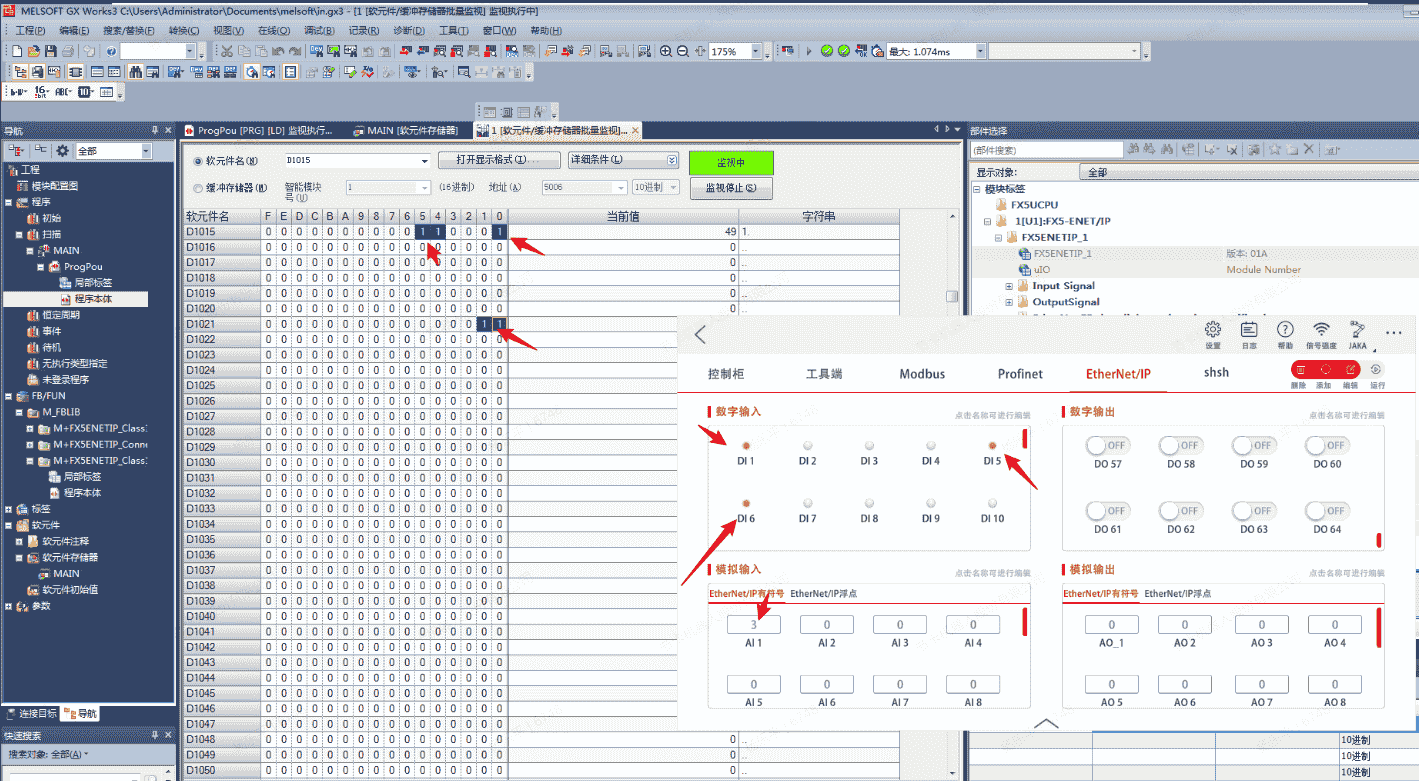Image resolution: width=1419 pixels, height=781 pixels.
Task: Click the Save project icon in toolbar
Action: click(51, 51)
